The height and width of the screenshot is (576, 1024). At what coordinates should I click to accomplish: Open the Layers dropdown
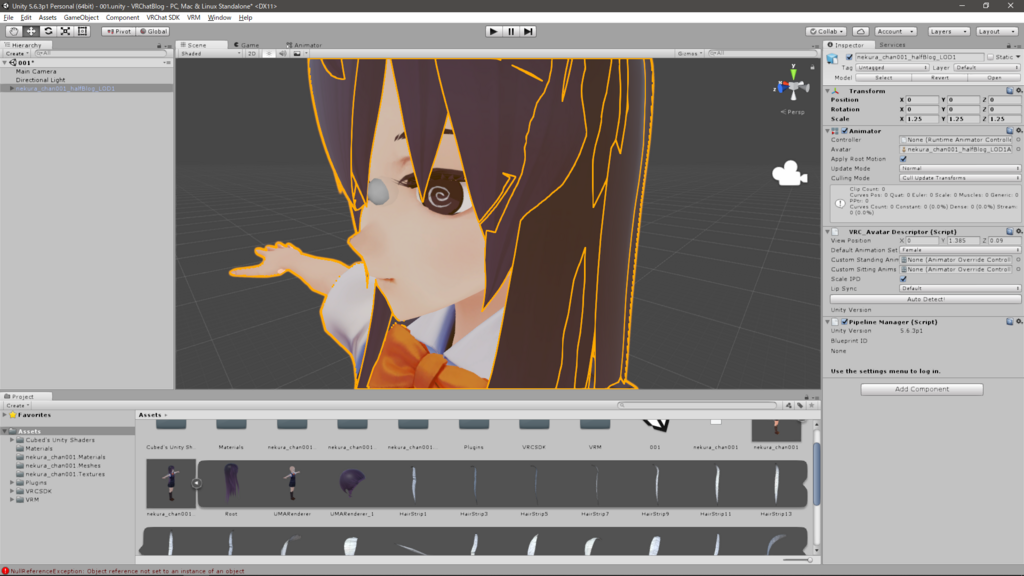(948, 31)
